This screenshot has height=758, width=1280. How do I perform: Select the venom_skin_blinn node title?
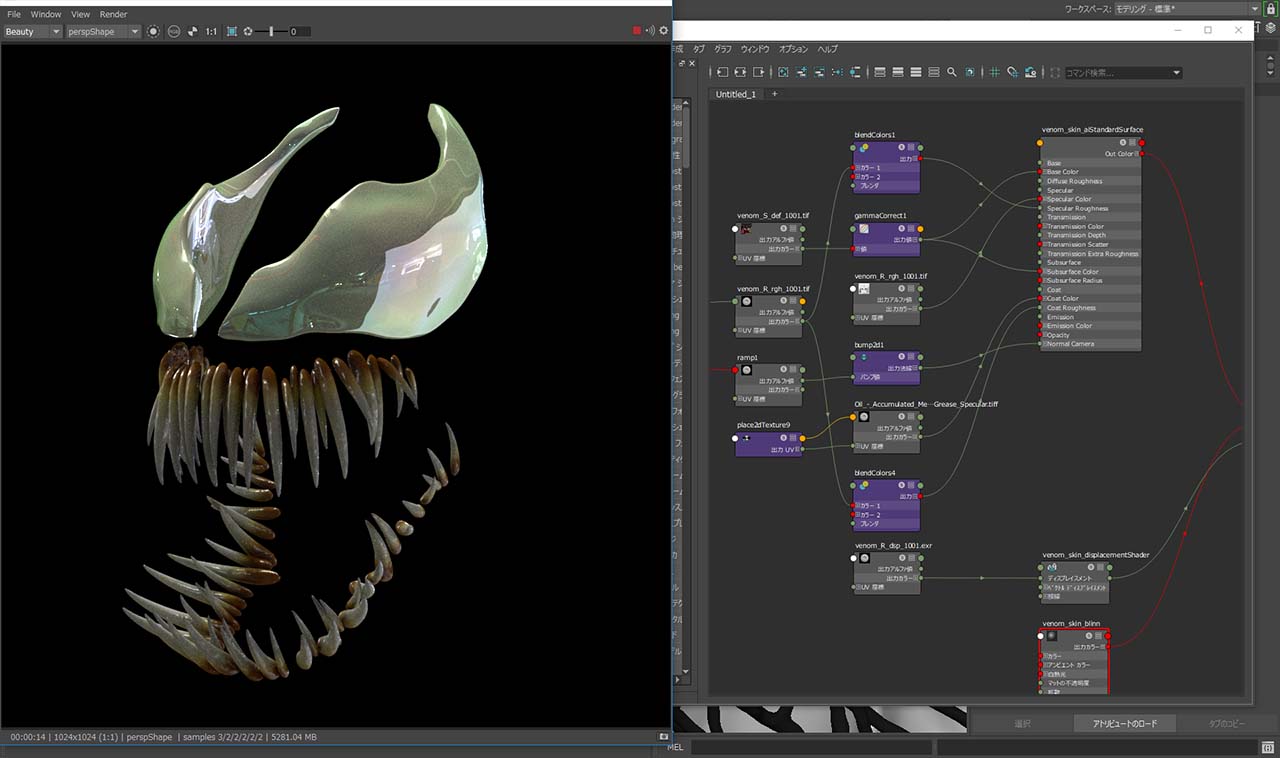(x=1071, y=623)
